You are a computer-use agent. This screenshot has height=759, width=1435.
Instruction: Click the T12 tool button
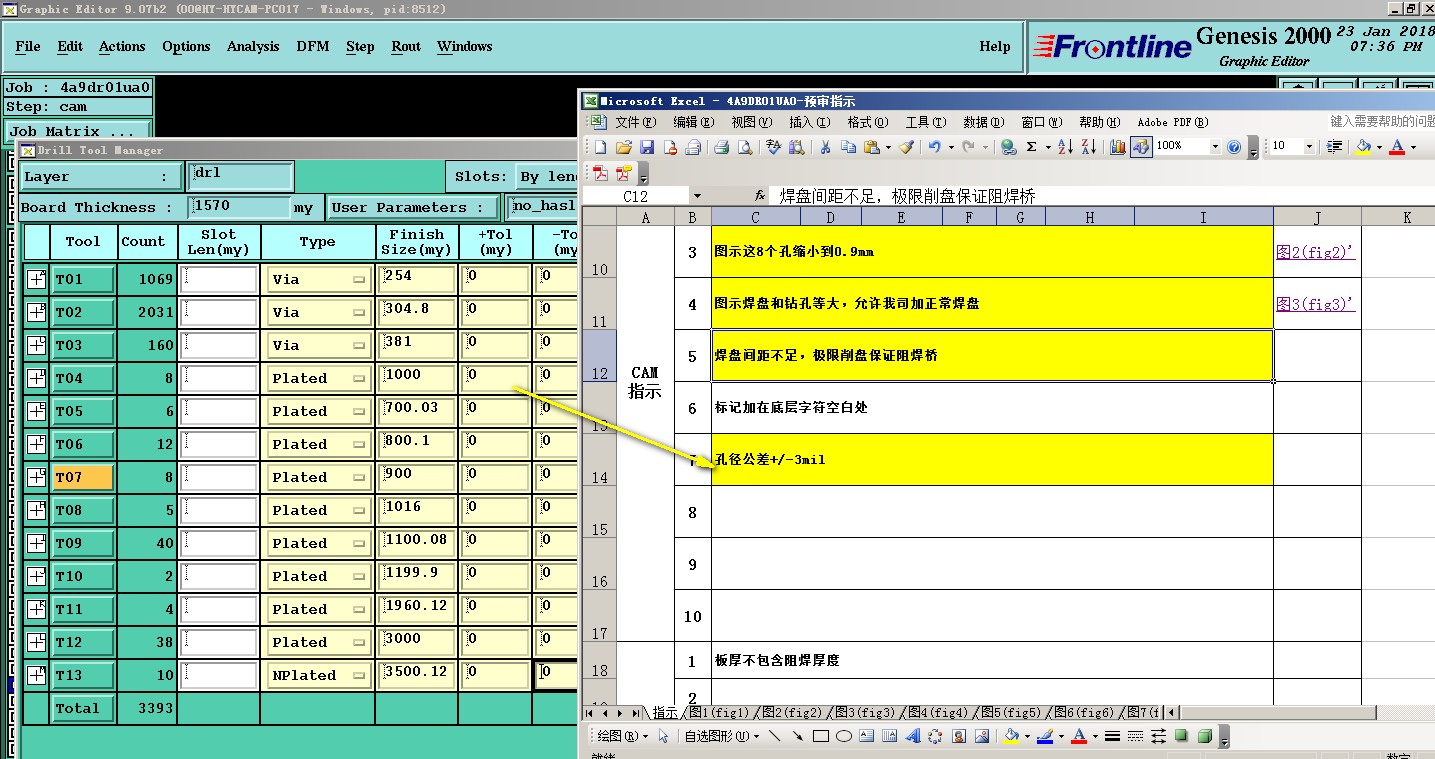[x=82, y=642]
